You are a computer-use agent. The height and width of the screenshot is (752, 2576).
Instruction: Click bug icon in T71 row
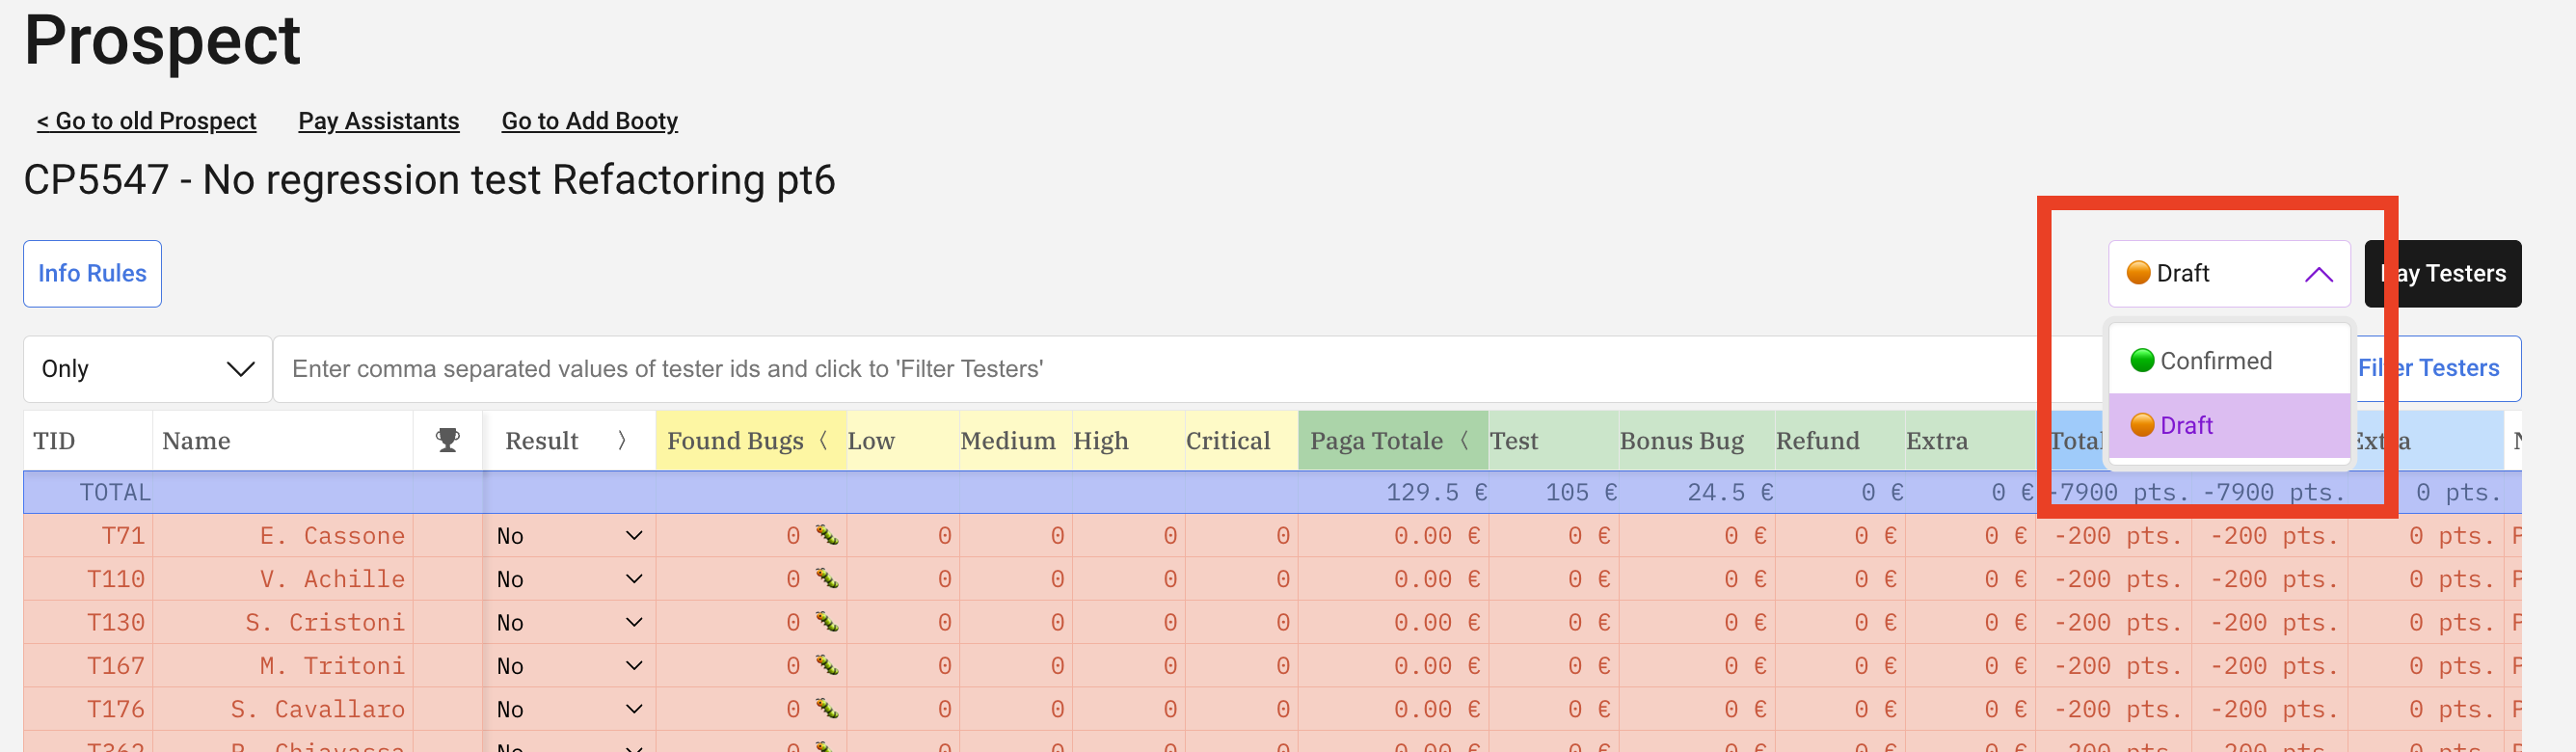pos(826,535)
